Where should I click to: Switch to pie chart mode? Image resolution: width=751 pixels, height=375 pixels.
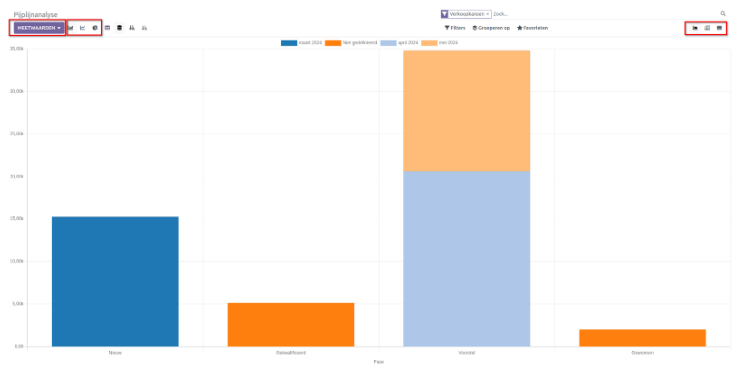[95, 28]
